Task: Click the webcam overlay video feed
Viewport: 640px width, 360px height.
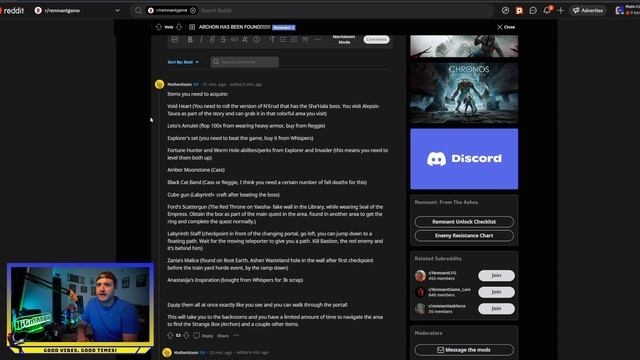Action: [80, 305]
